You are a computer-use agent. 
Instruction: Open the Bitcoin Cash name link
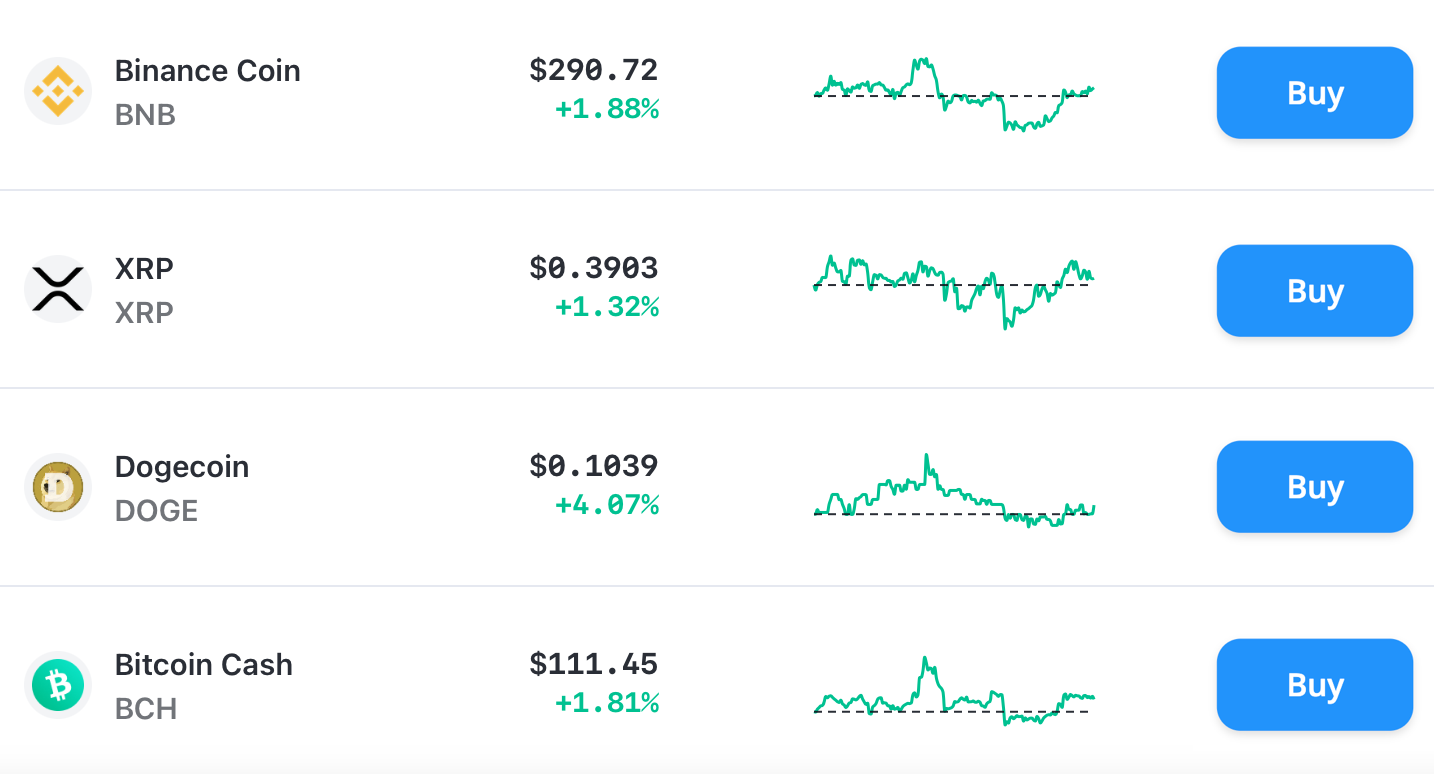(x=204, y=664)
